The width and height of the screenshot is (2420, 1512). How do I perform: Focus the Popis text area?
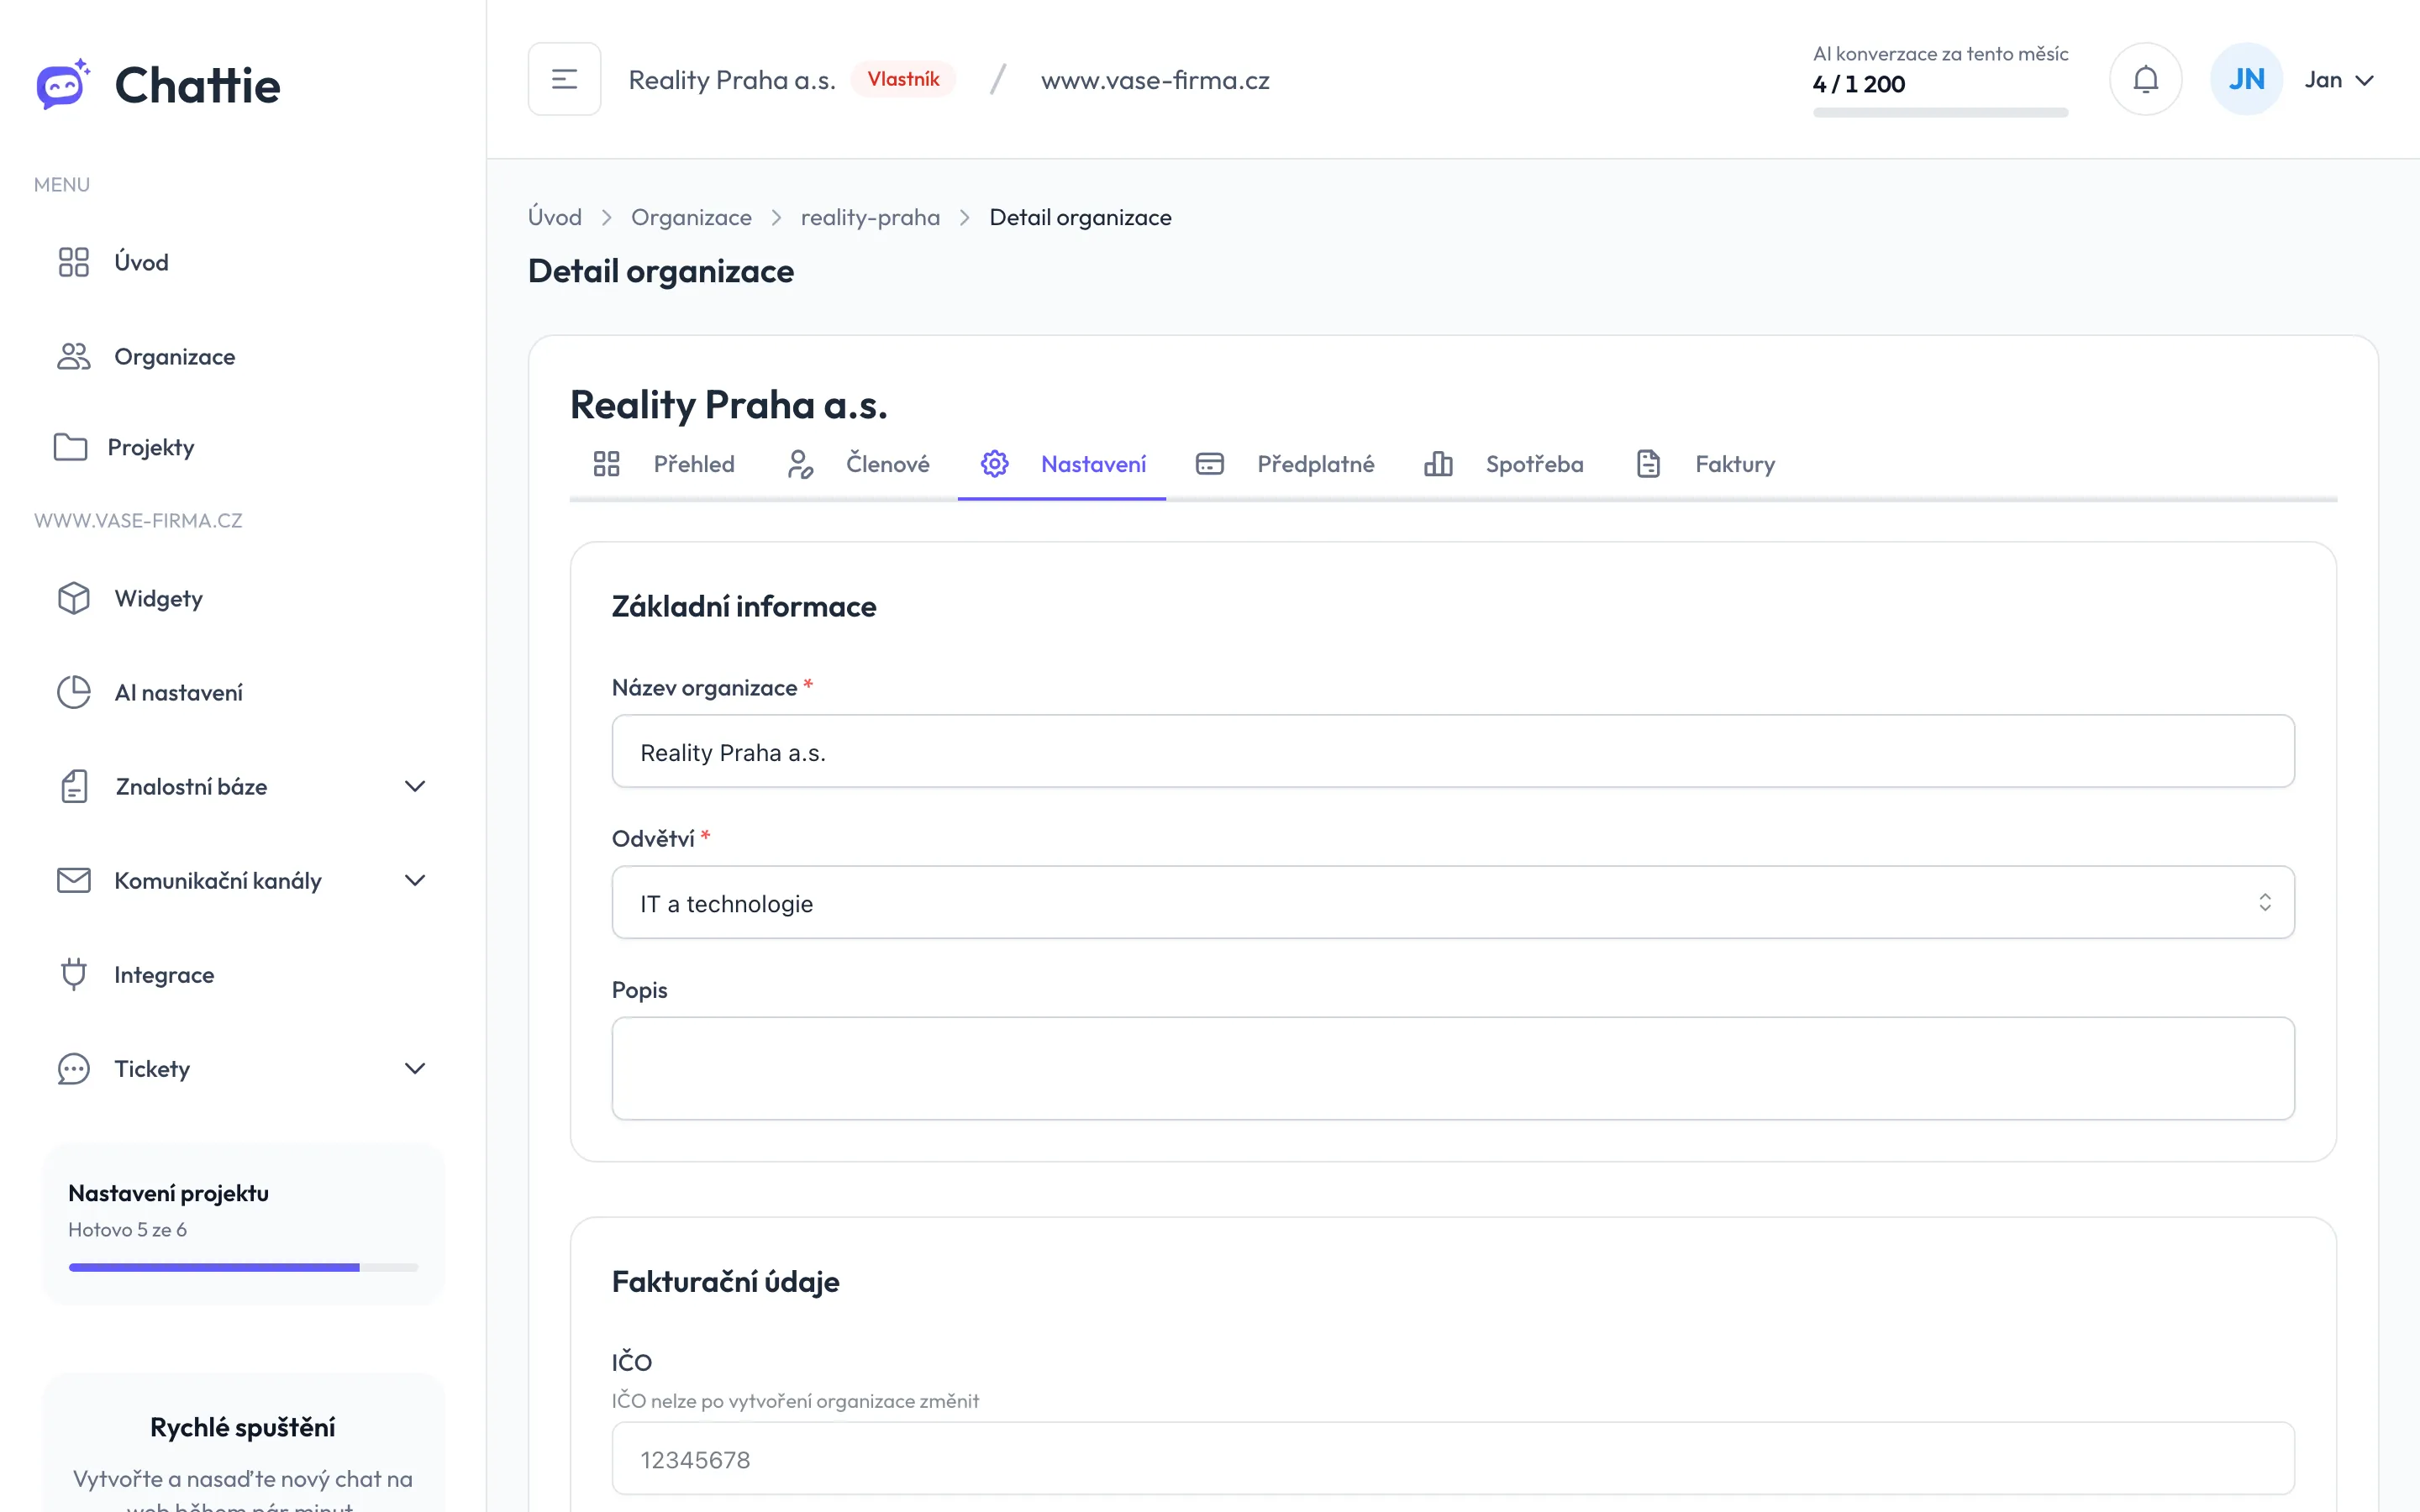click(1452, 1068)
